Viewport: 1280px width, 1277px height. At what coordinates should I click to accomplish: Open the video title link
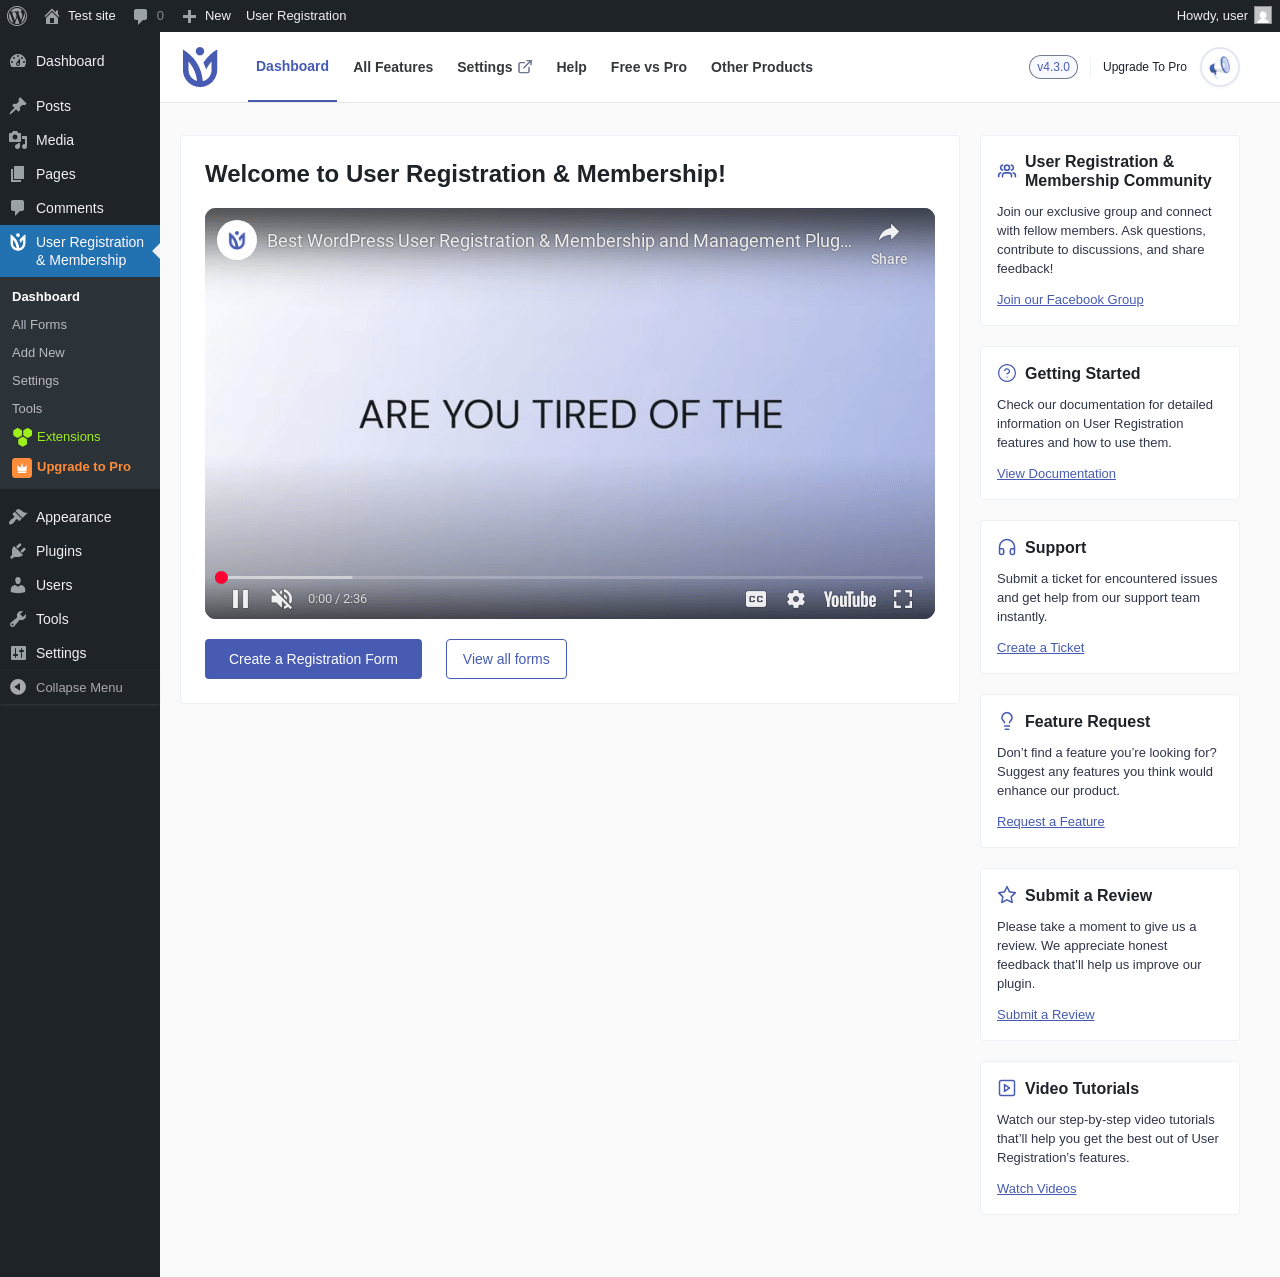pyautogui.click(x=559, y=241)
